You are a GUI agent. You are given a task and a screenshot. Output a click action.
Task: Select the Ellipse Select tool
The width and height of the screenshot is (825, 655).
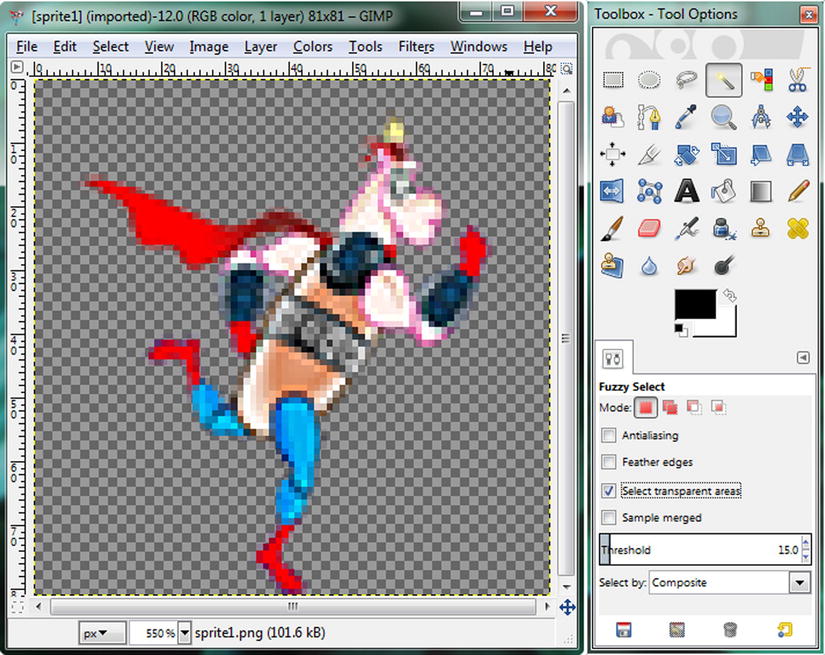[x=649, y=80]
